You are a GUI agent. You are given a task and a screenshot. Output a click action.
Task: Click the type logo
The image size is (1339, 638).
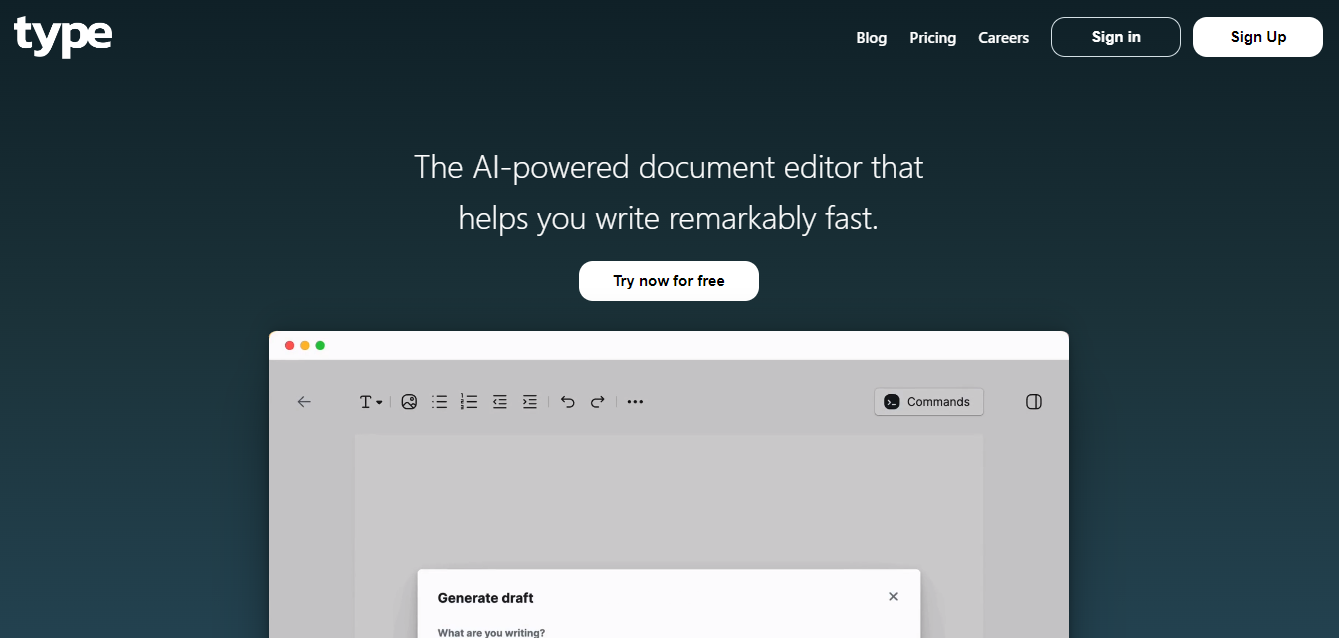click(x=63, y=36)
